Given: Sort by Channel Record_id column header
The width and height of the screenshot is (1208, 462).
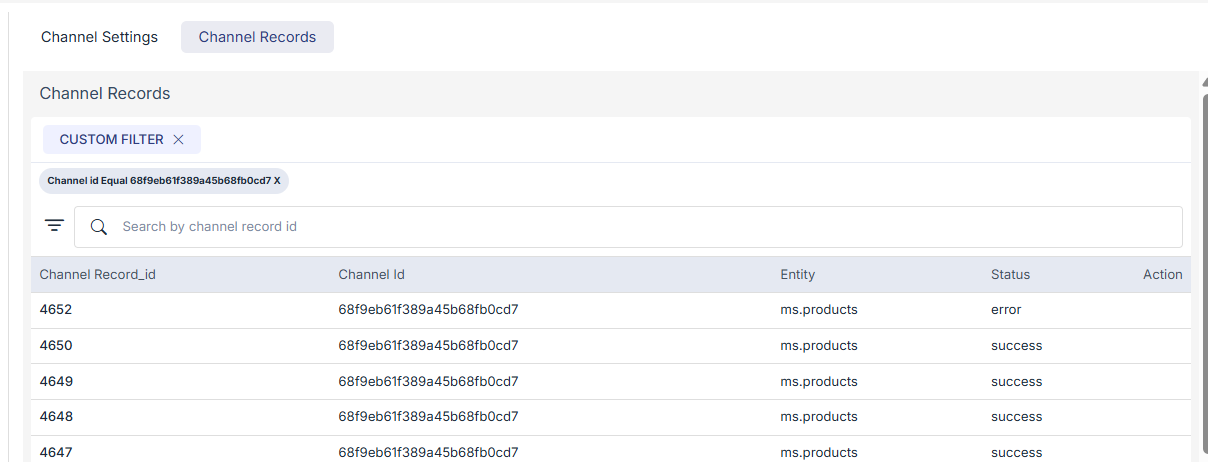Looking at the screenshot, I should pos(97,274).
